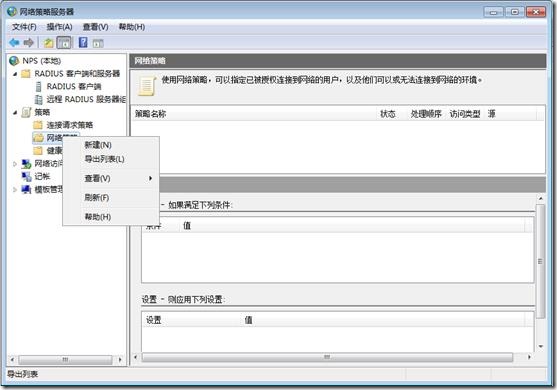Open the 帮助(H) menu in menu bar

pos(131,27)
